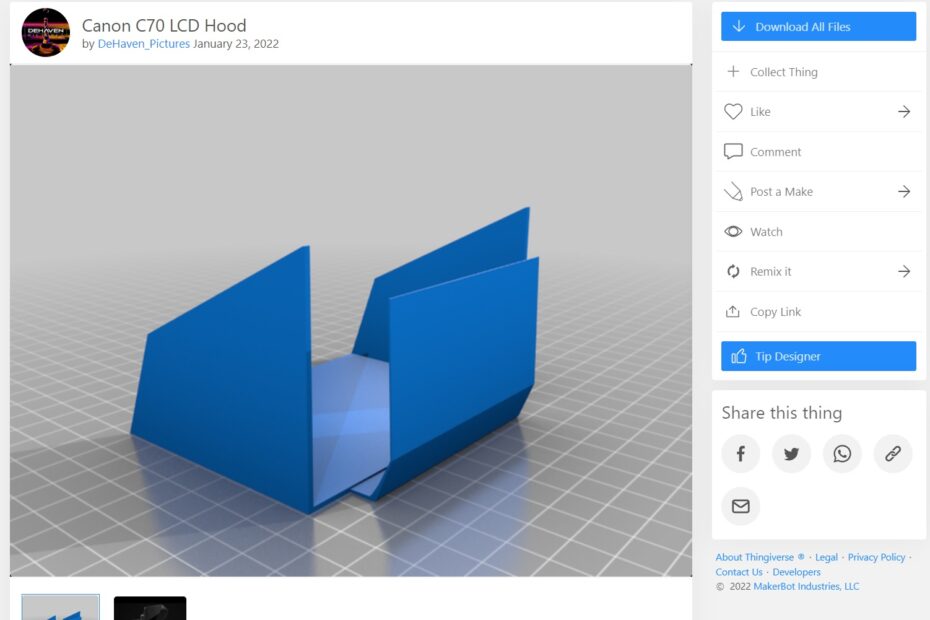
Task: Share this thing via WhatsApp
Action: pos(842,454)
